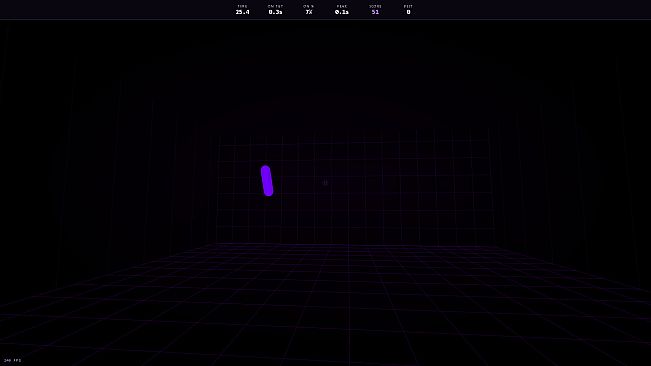This screenshot has width=651, height=366.
Task: Click the on-target time value 0.3s
Action: pos(275,12)
